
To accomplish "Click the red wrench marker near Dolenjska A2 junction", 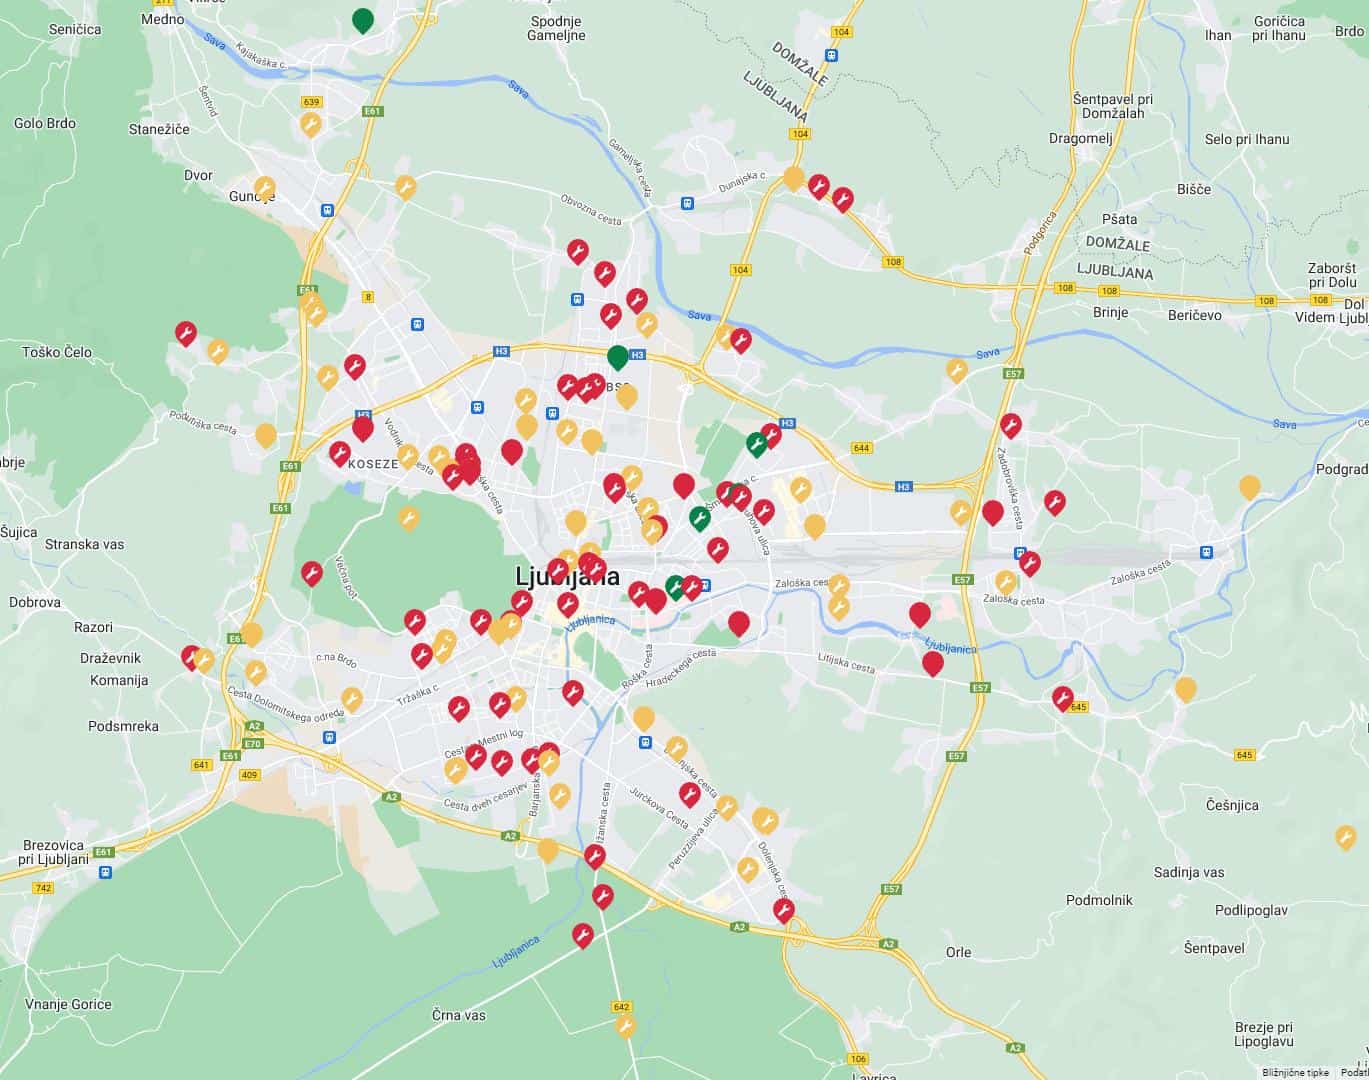I will click(784, 910).
